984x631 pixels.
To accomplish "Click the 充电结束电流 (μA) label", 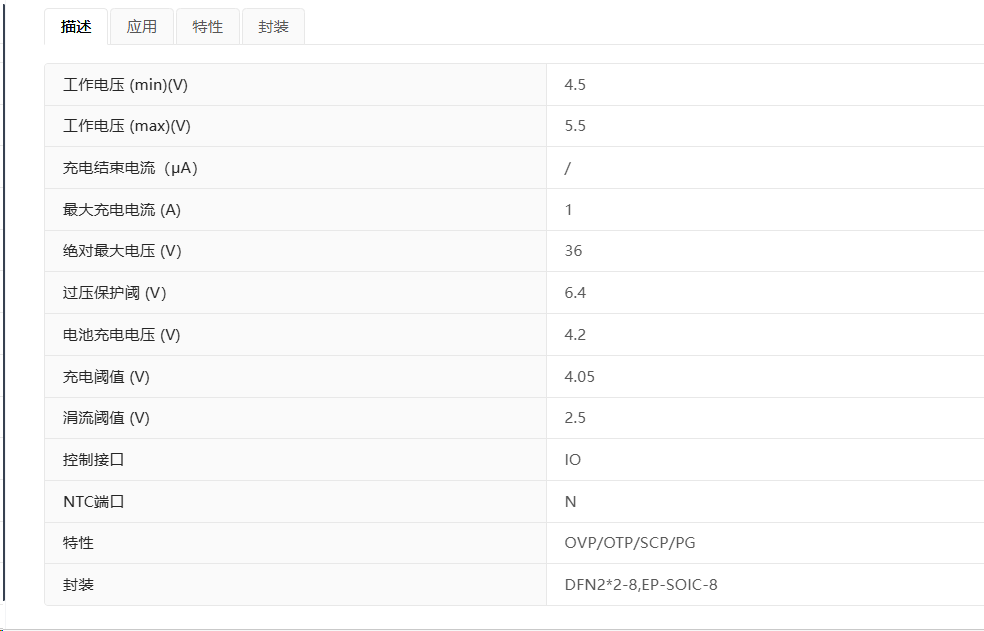I will (131, 168).
